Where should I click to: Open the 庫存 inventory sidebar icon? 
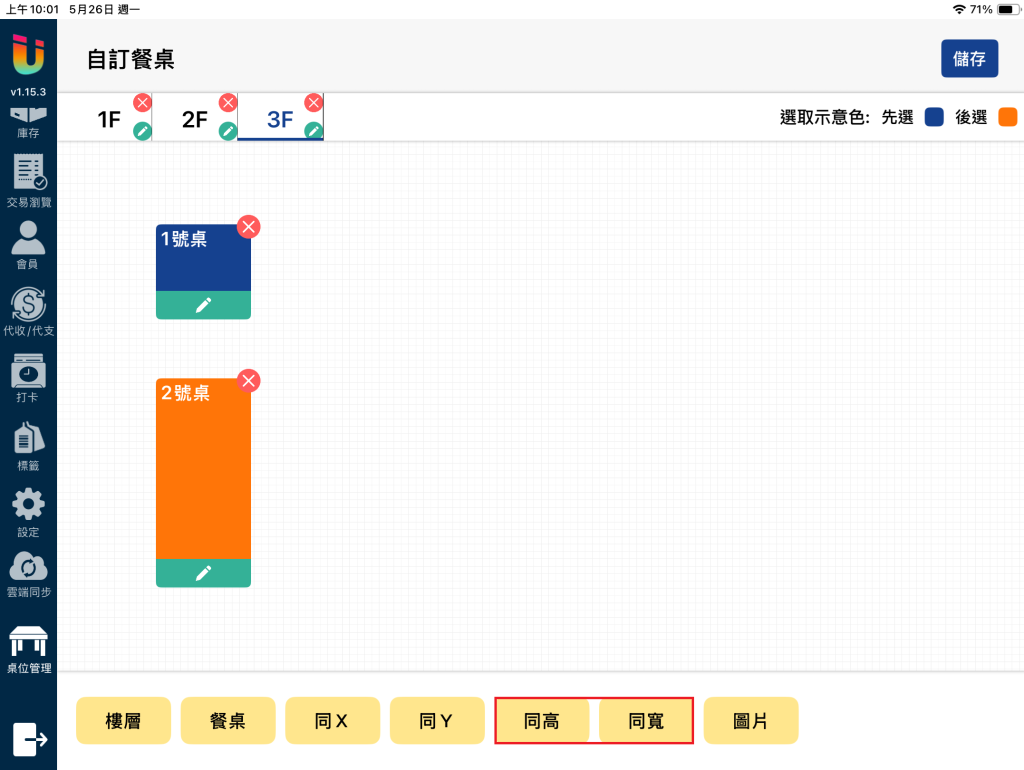point(28,122)
